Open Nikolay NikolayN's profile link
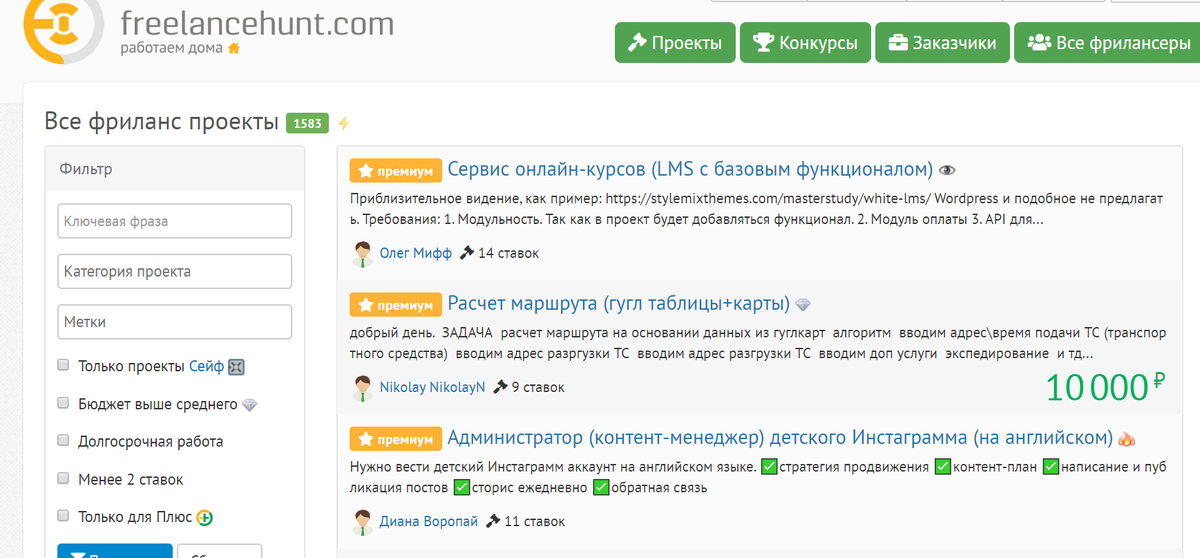1200x558 pixels. pyautogui.click(x=432, y=387)
